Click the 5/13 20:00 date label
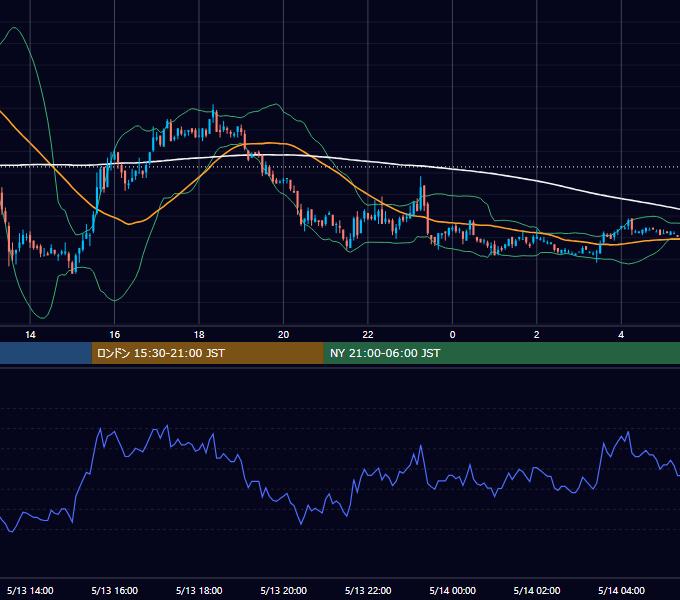The width and height of the screenshot is (680, 600). [x=283, y=590]
